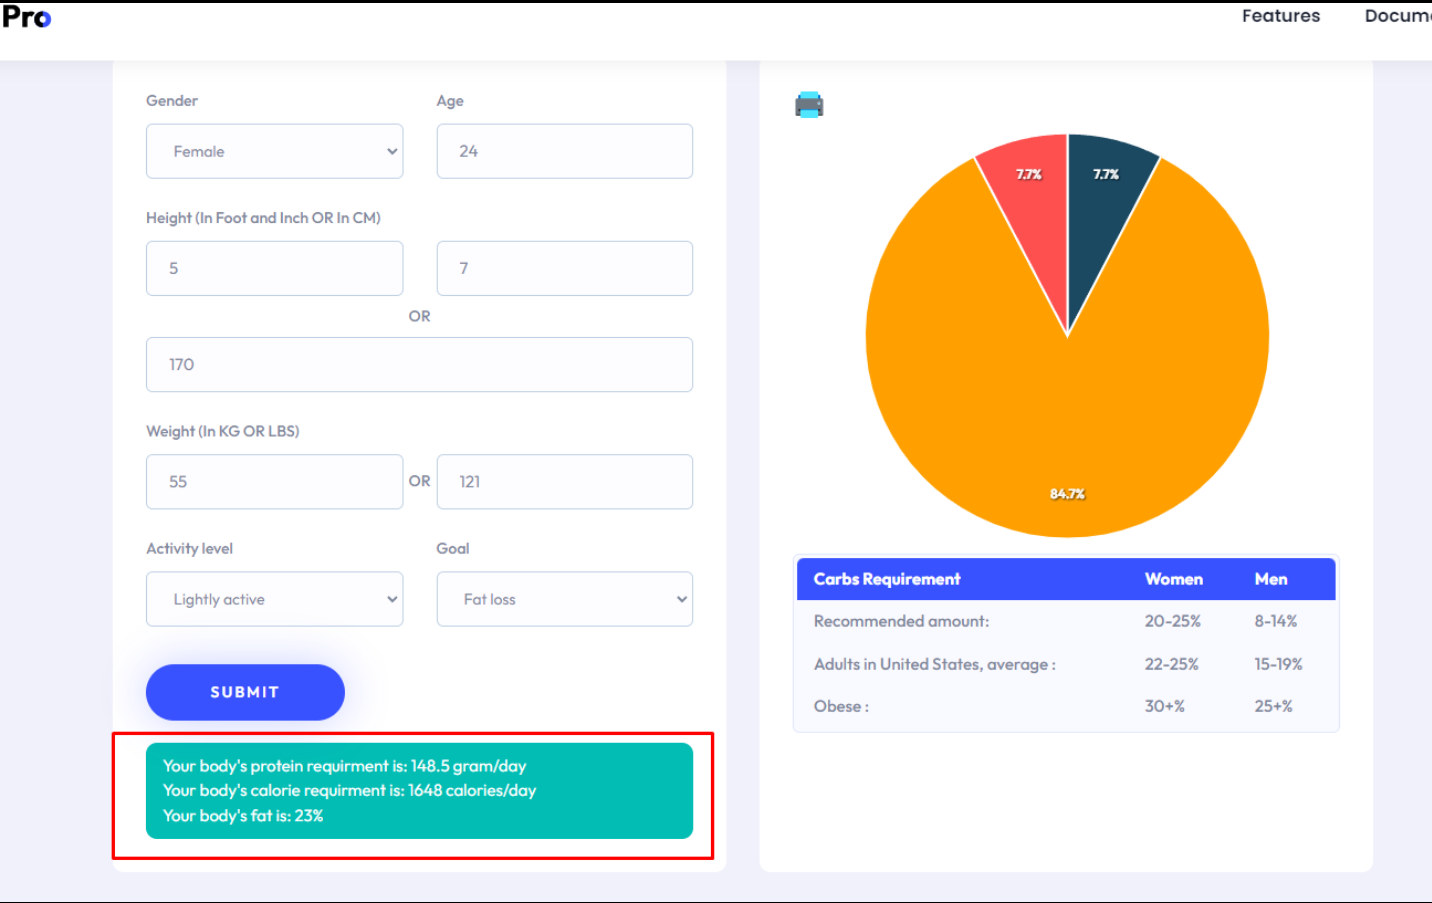Viewport: 1432px width, 903px height.
Task: Click the protein requirement 148.5 gram/day result
Action: pyautogui.click(x=344, y=766)
